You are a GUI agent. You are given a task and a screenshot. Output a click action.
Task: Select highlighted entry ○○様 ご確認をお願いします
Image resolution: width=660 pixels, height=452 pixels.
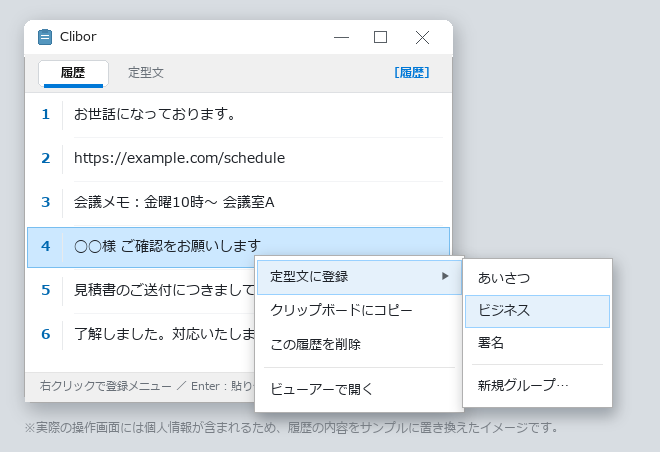(238, 247)
